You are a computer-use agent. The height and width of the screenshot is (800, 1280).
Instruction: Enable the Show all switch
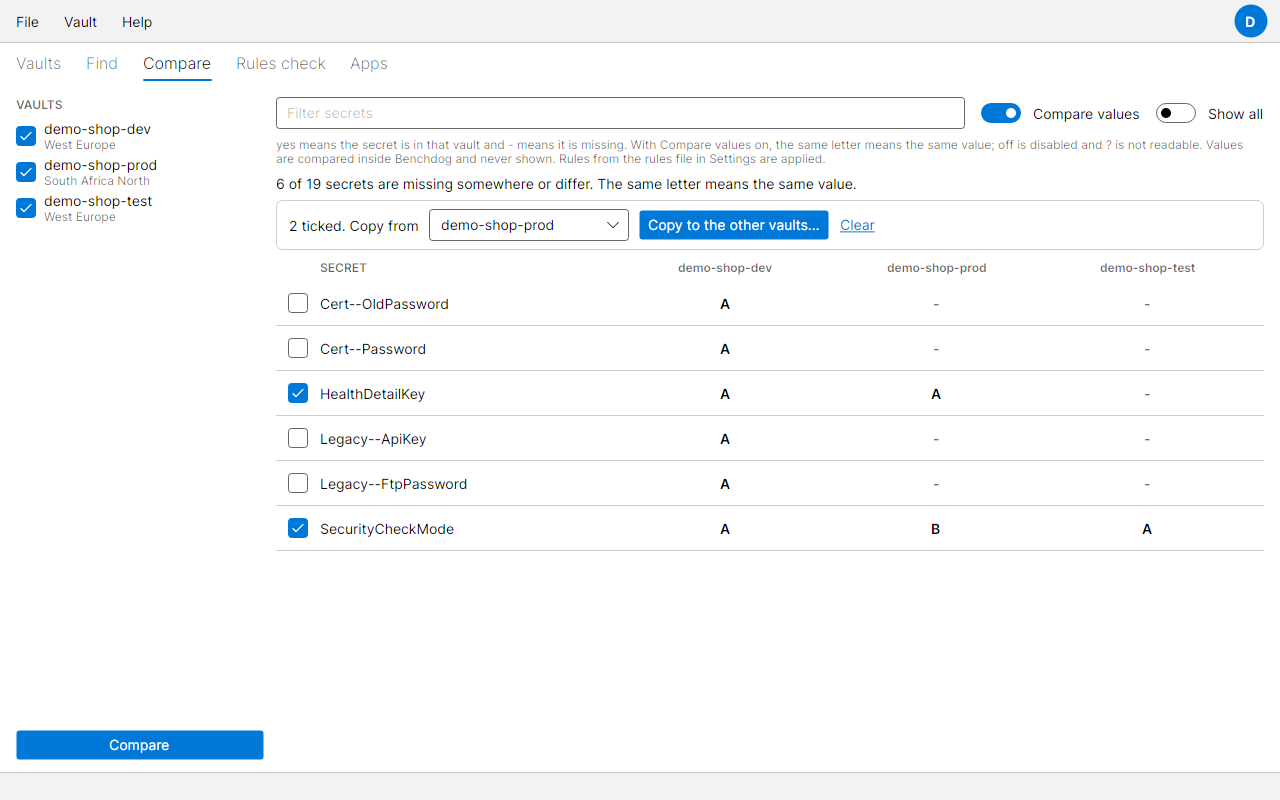point(1176,113)
